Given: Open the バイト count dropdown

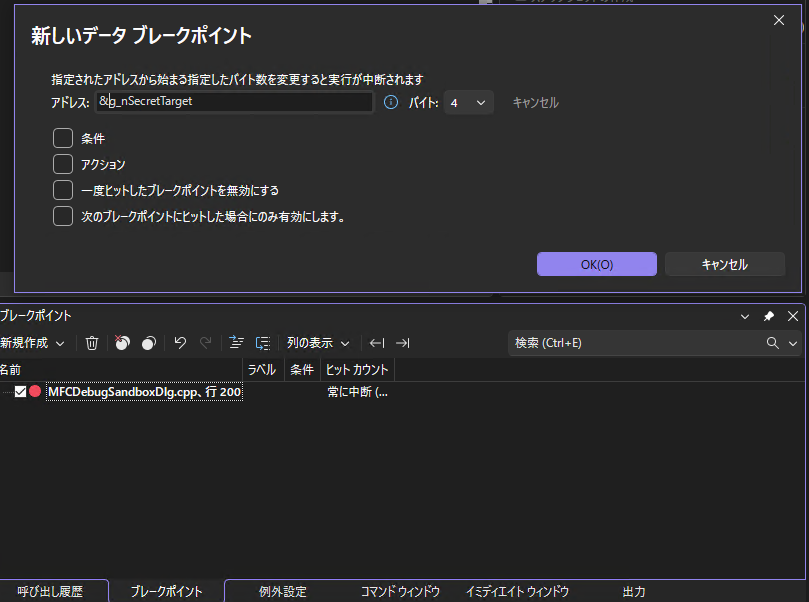Looking at the screenshot, I should pos(468,101).
